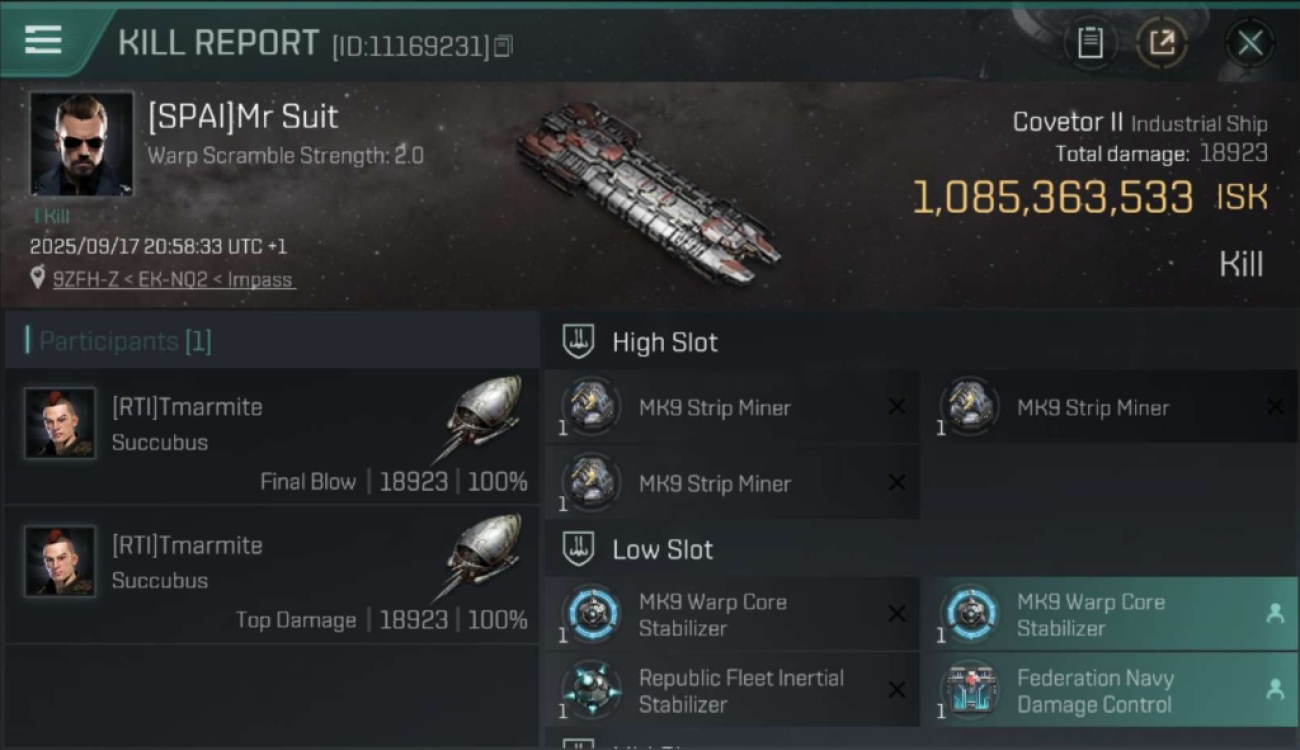
Task: Click the Covetor II ship image
Action: (x=648, y=190)
